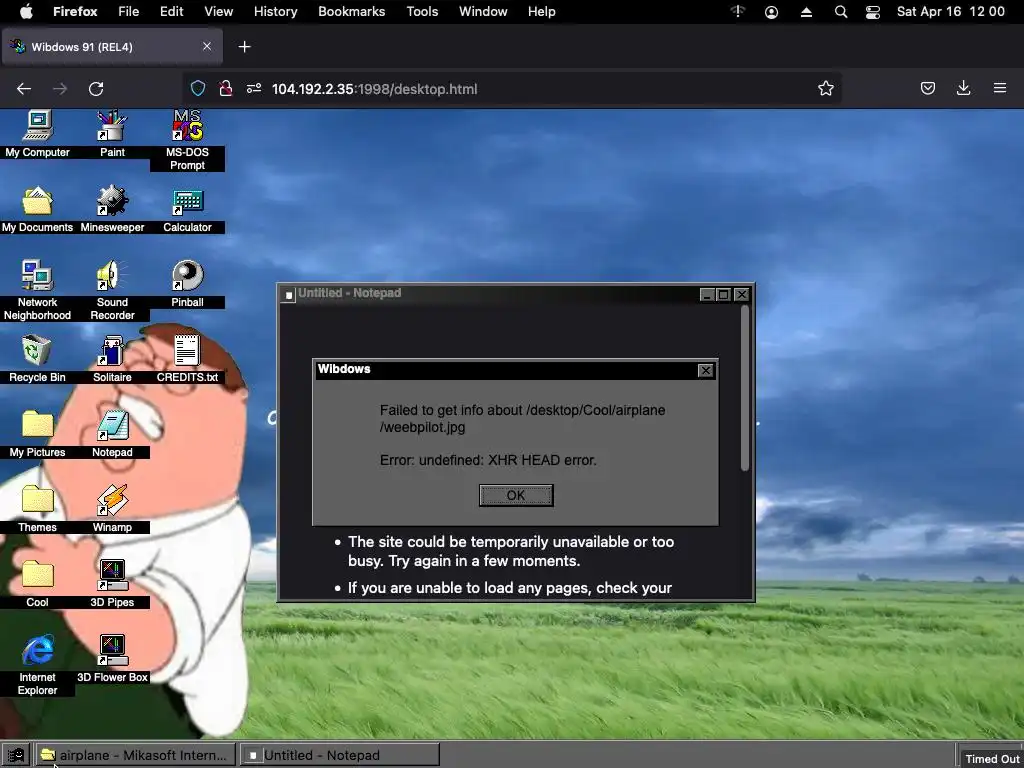Open the Edit menu
Viewport: 1024px width, 768px height.
coord(172,12)
